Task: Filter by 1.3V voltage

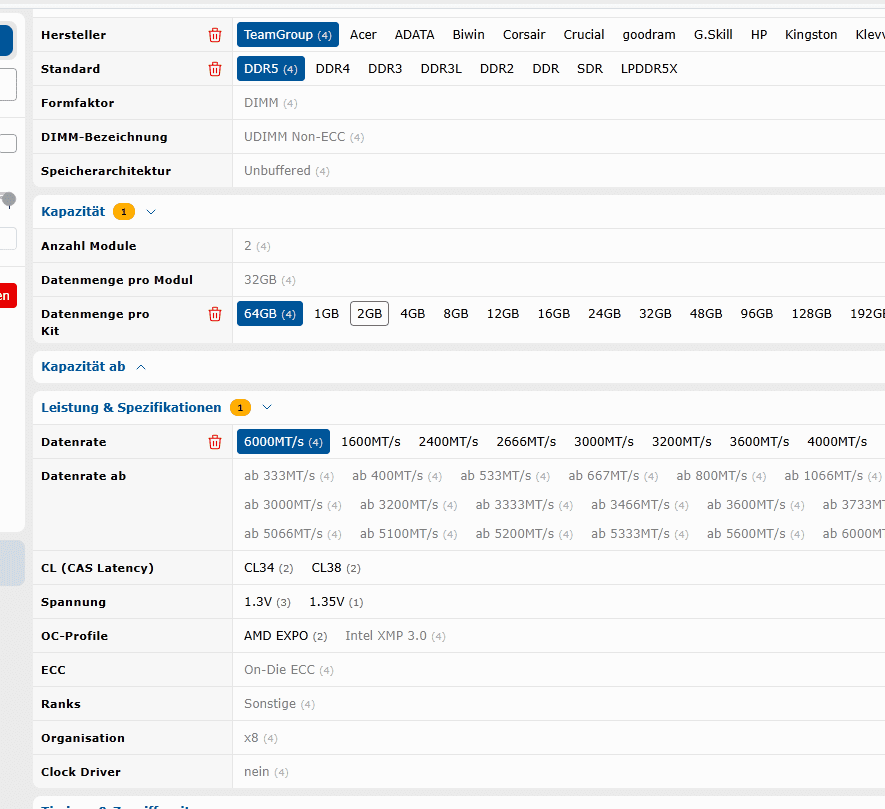Action: click(268, 602)
